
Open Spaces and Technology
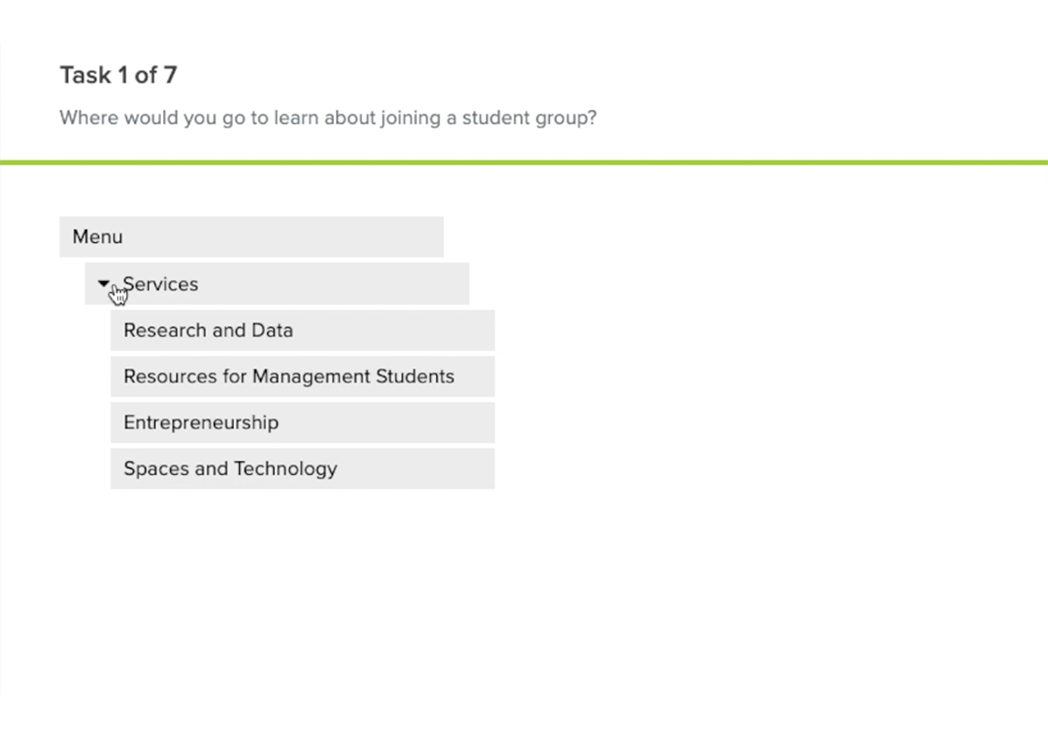(303, 468)
